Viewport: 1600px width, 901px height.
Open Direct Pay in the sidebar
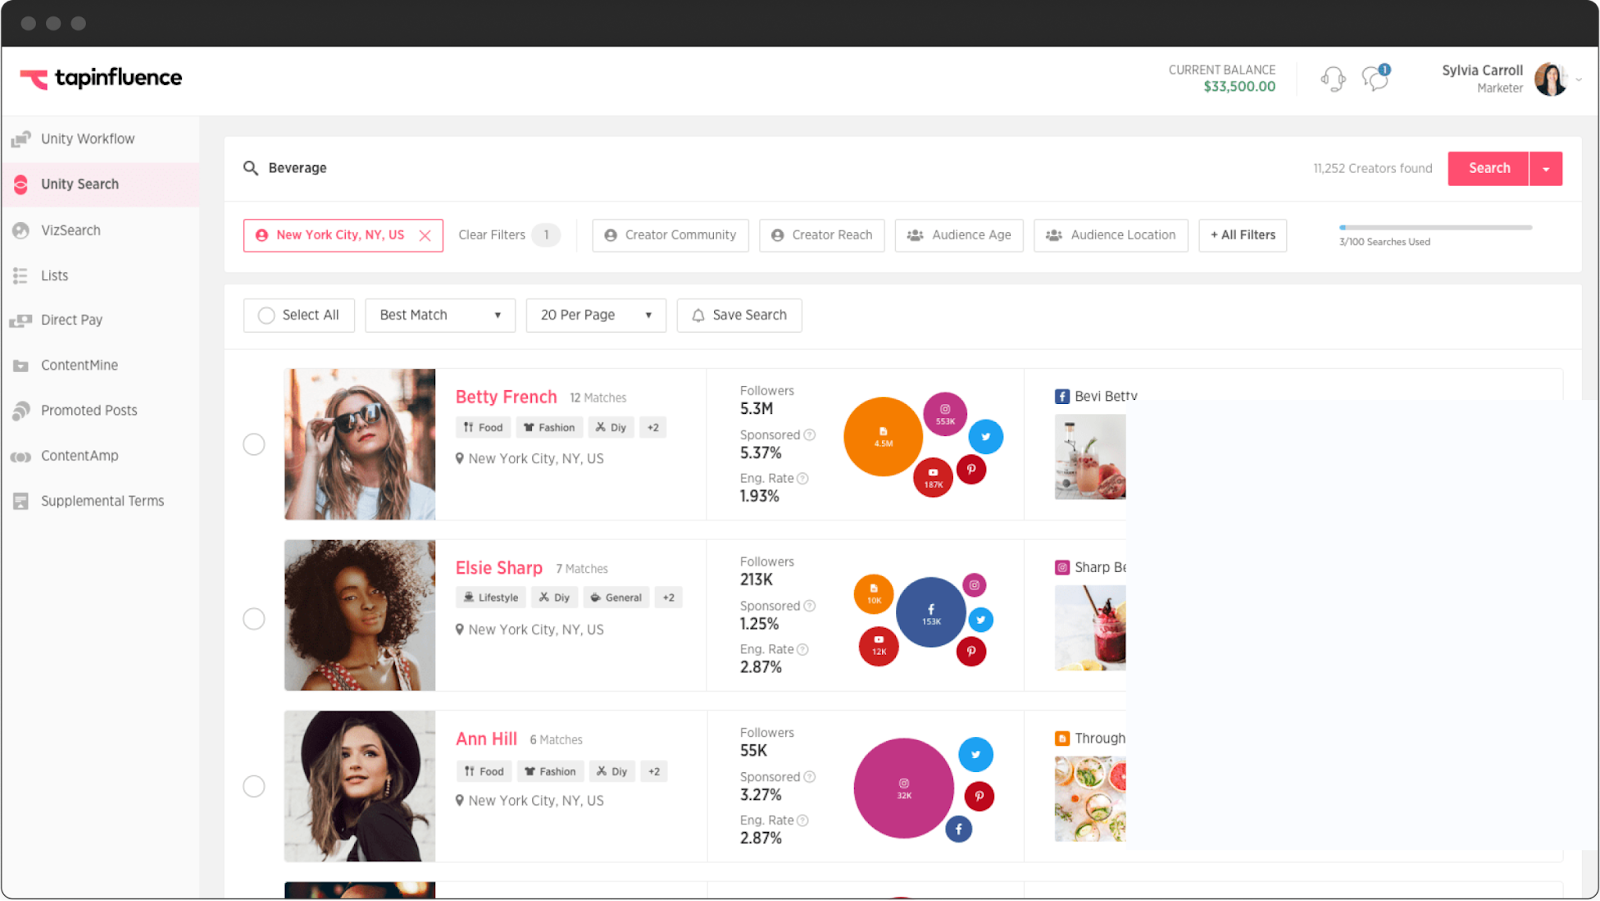click(x=100, y=320)
